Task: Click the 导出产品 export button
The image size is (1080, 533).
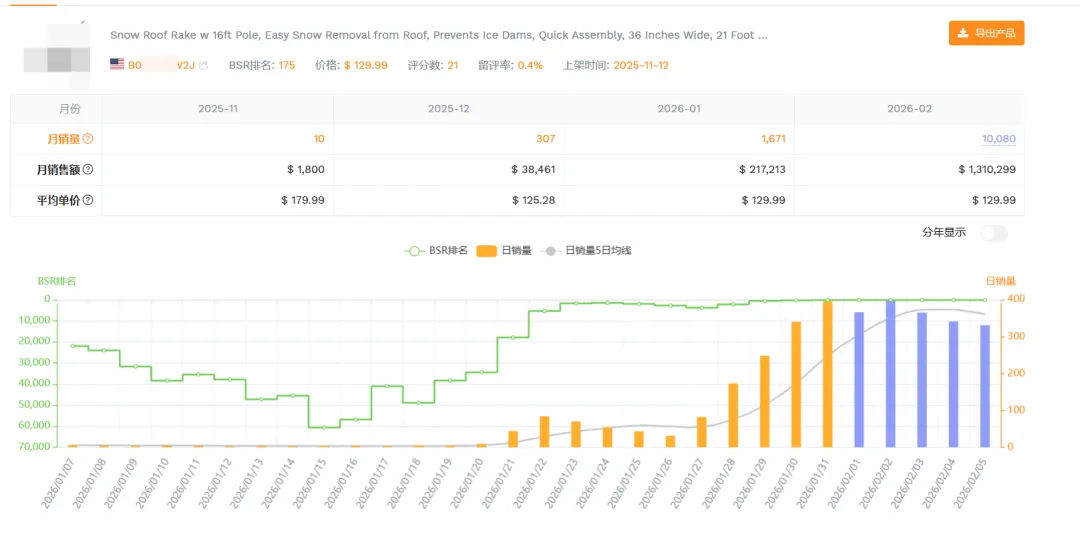Action: 986,33
